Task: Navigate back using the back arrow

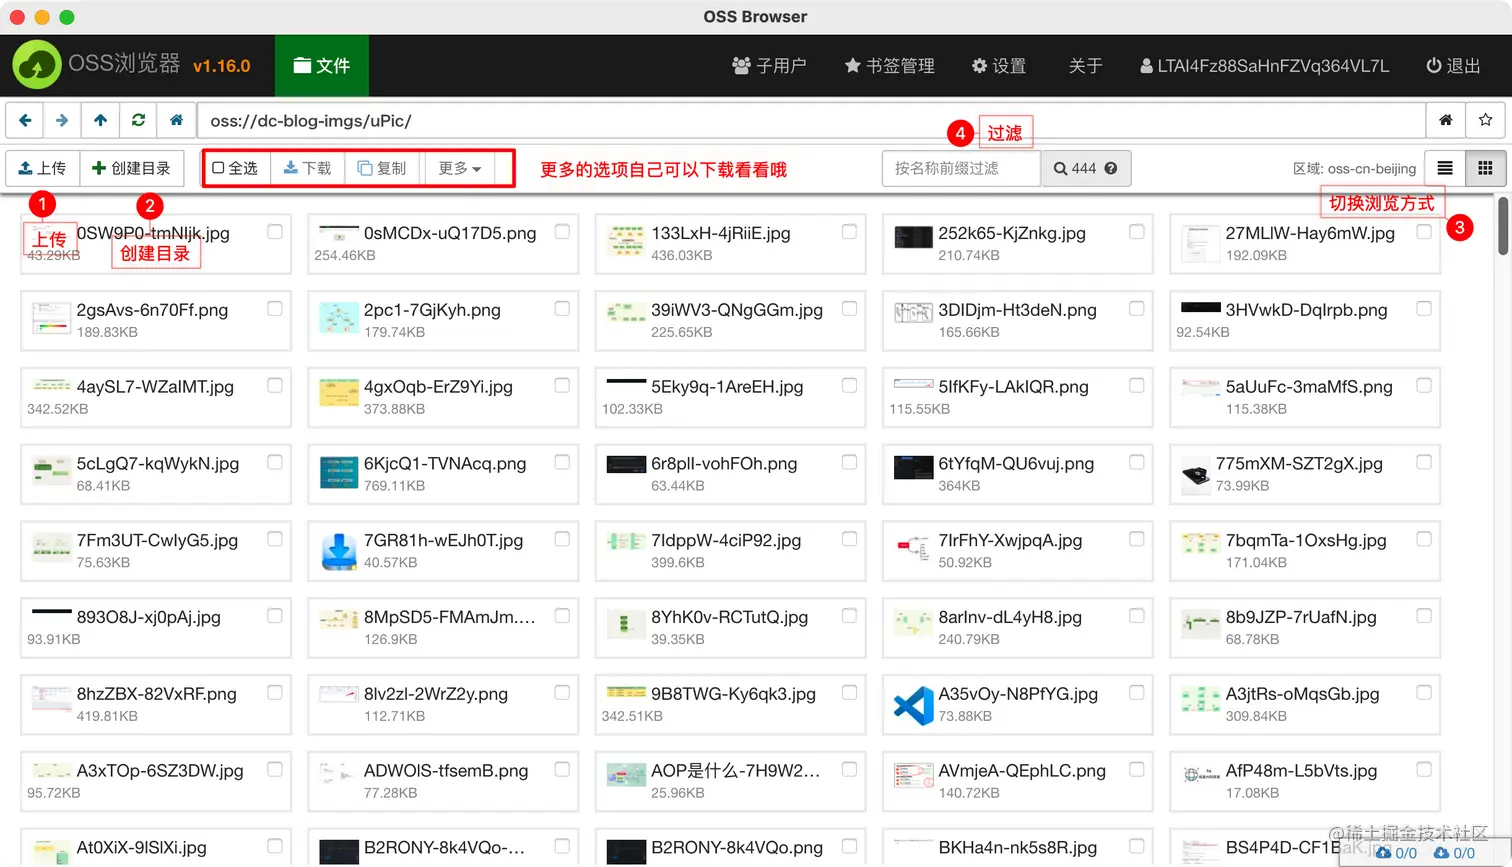Action: (24, 120)
